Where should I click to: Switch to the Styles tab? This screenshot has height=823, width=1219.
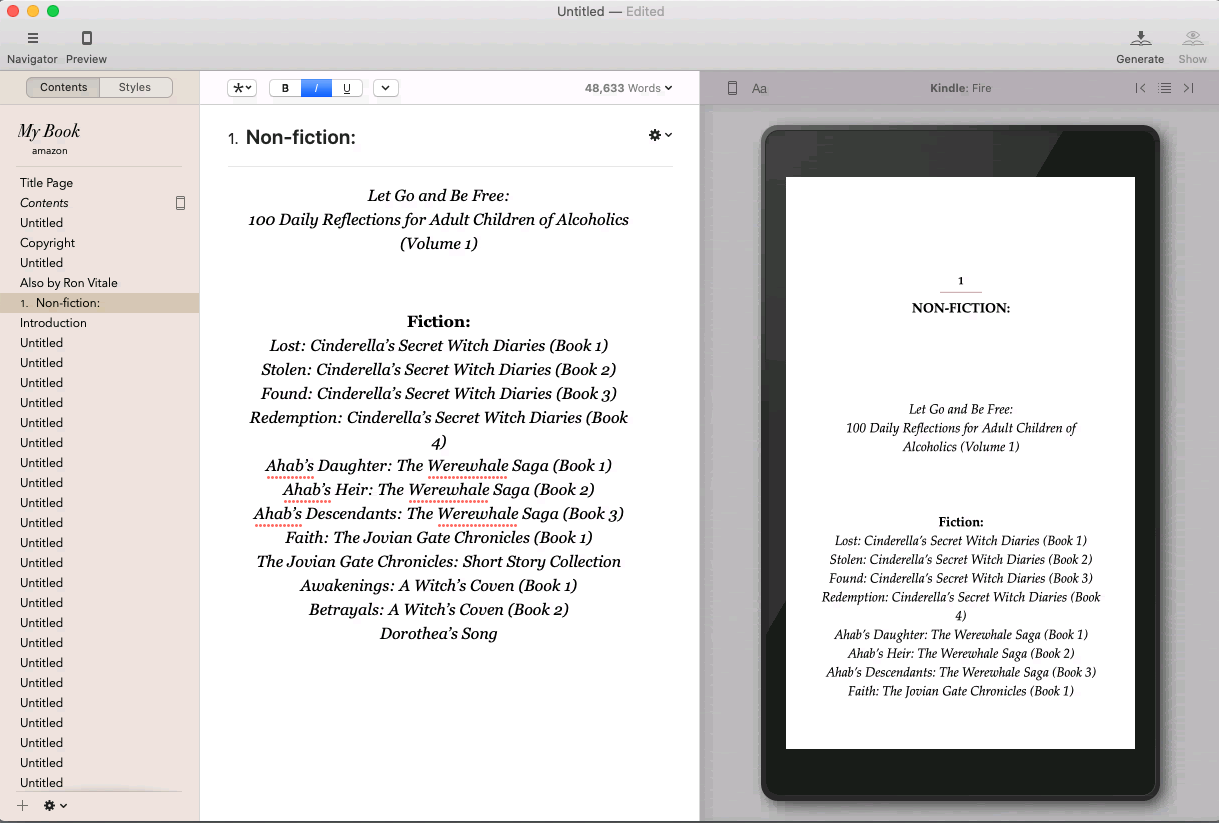coord(135,87)
